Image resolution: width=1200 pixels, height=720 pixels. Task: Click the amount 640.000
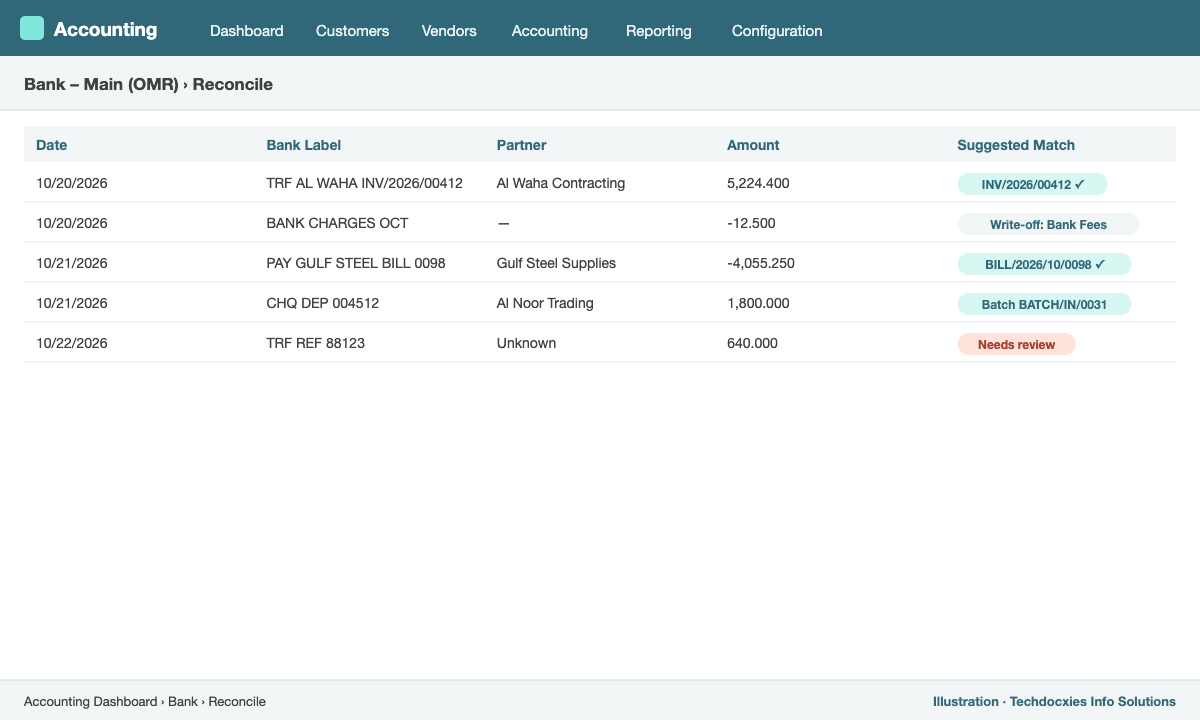point(752,343)
